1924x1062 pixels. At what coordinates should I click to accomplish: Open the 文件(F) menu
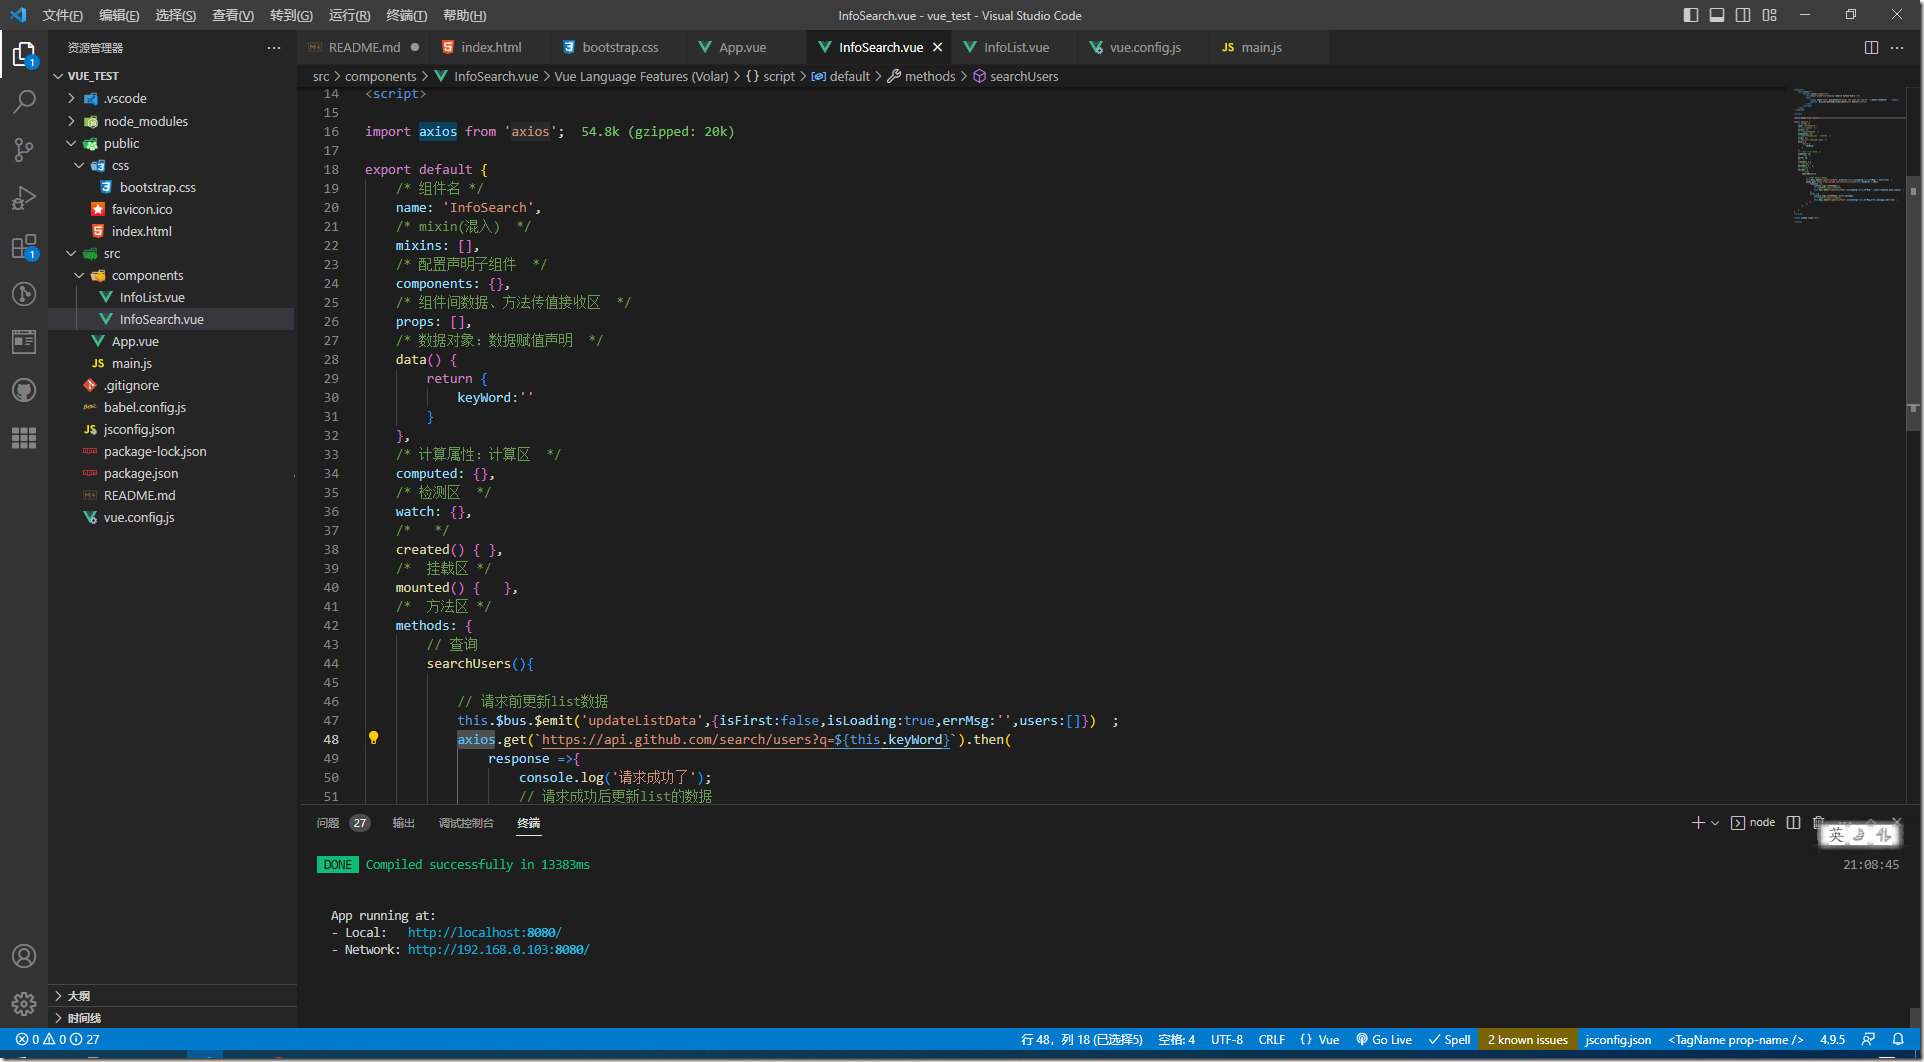click(62, 15)
